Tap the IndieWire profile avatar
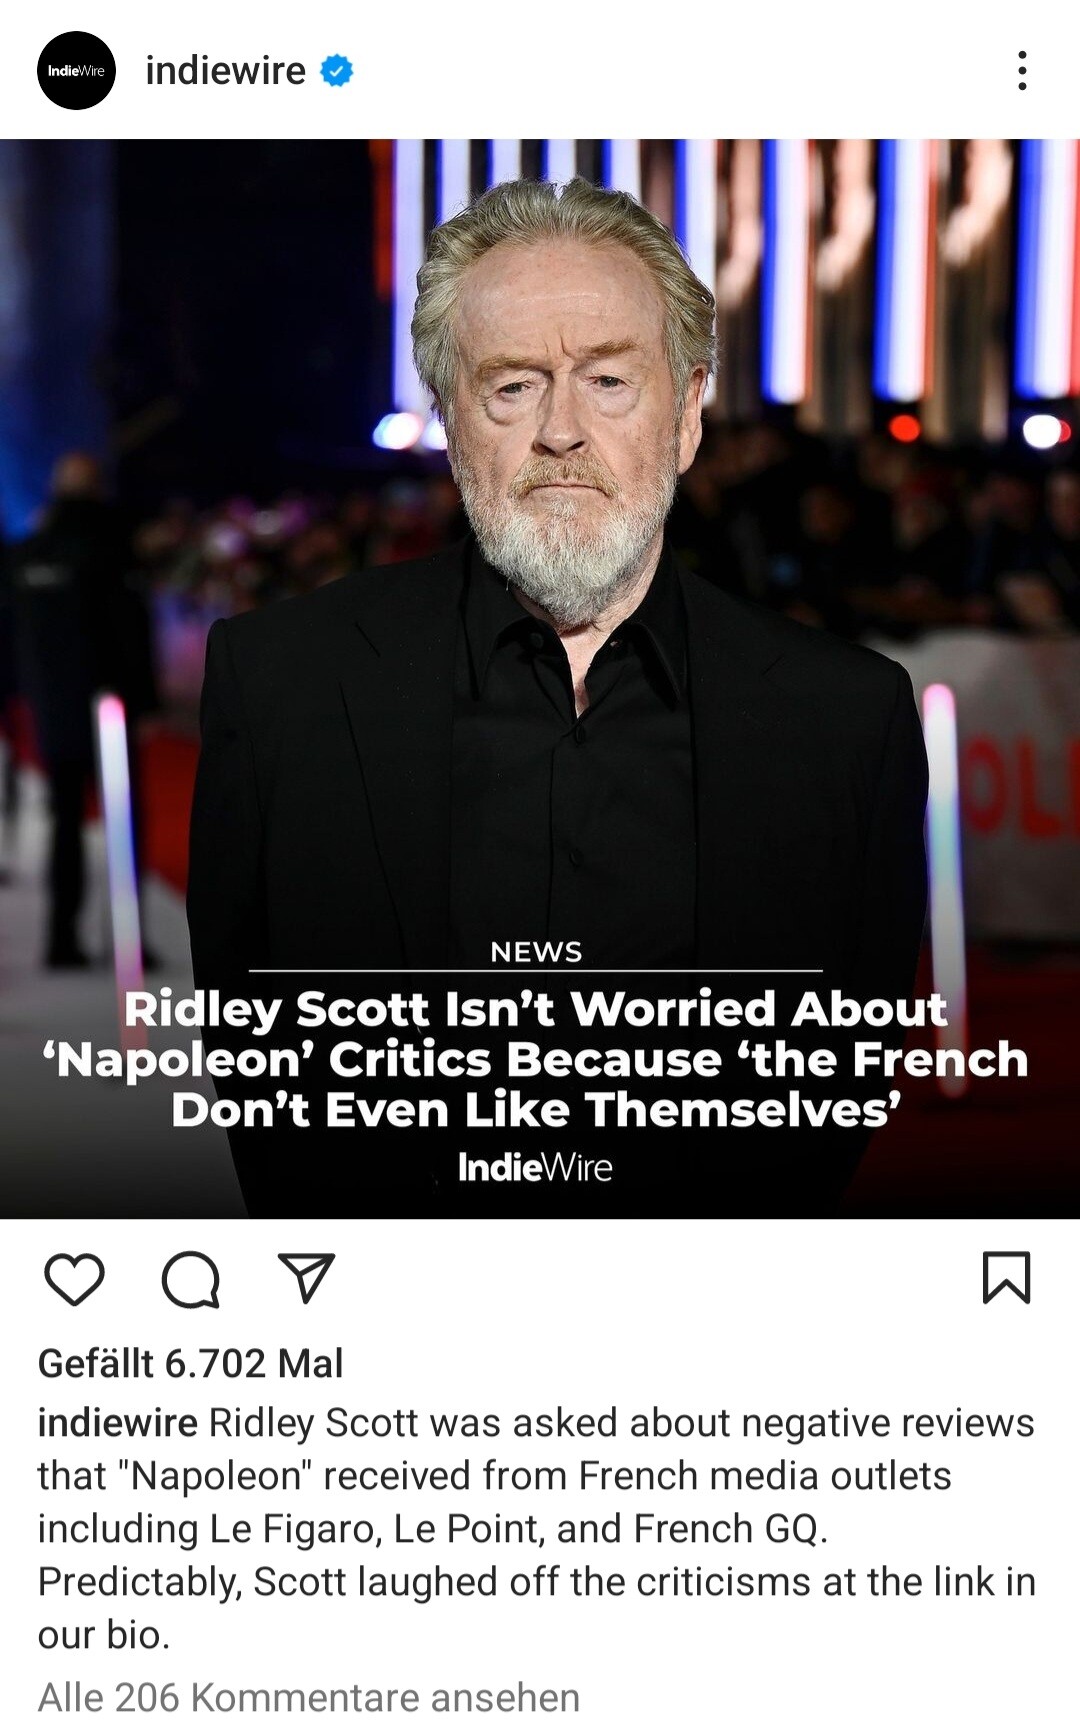The width and height of the screenshot is (1080, 1728). point(76,70)
